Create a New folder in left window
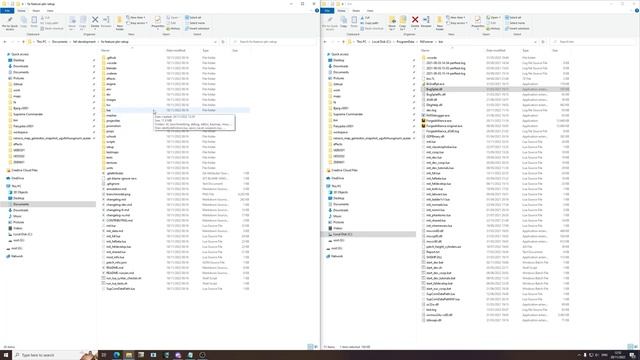640x360 pixels. (x=120, y=23)
